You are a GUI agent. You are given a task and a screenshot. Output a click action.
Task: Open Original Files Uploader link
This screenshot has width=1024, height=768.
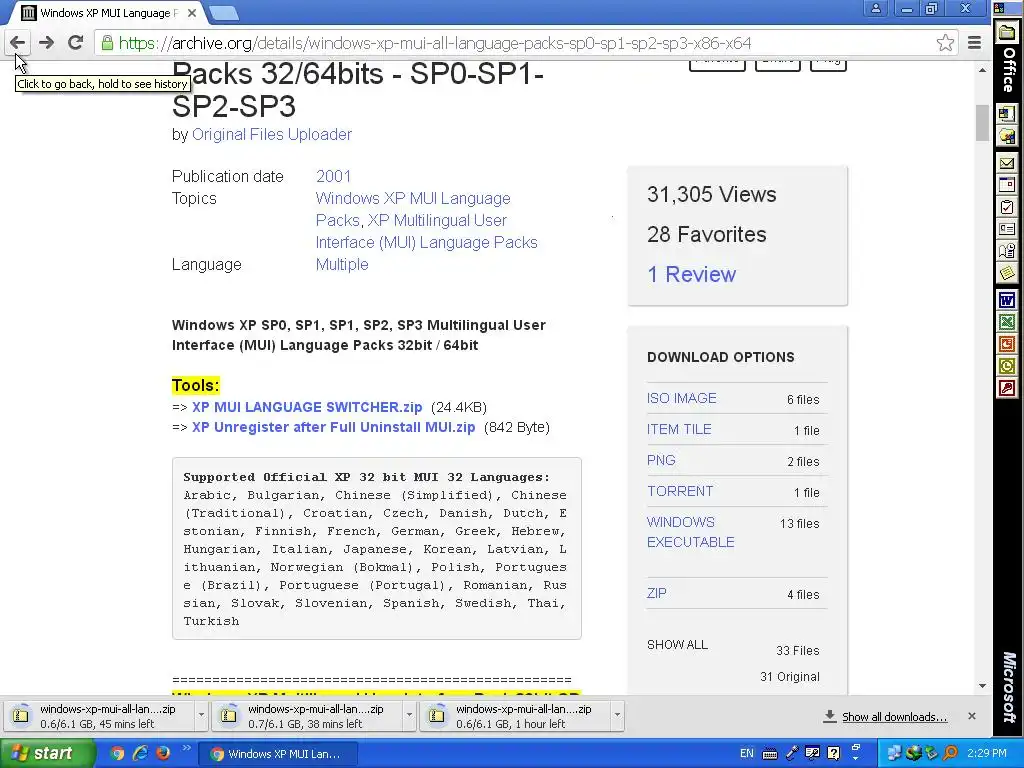(272, 135)
